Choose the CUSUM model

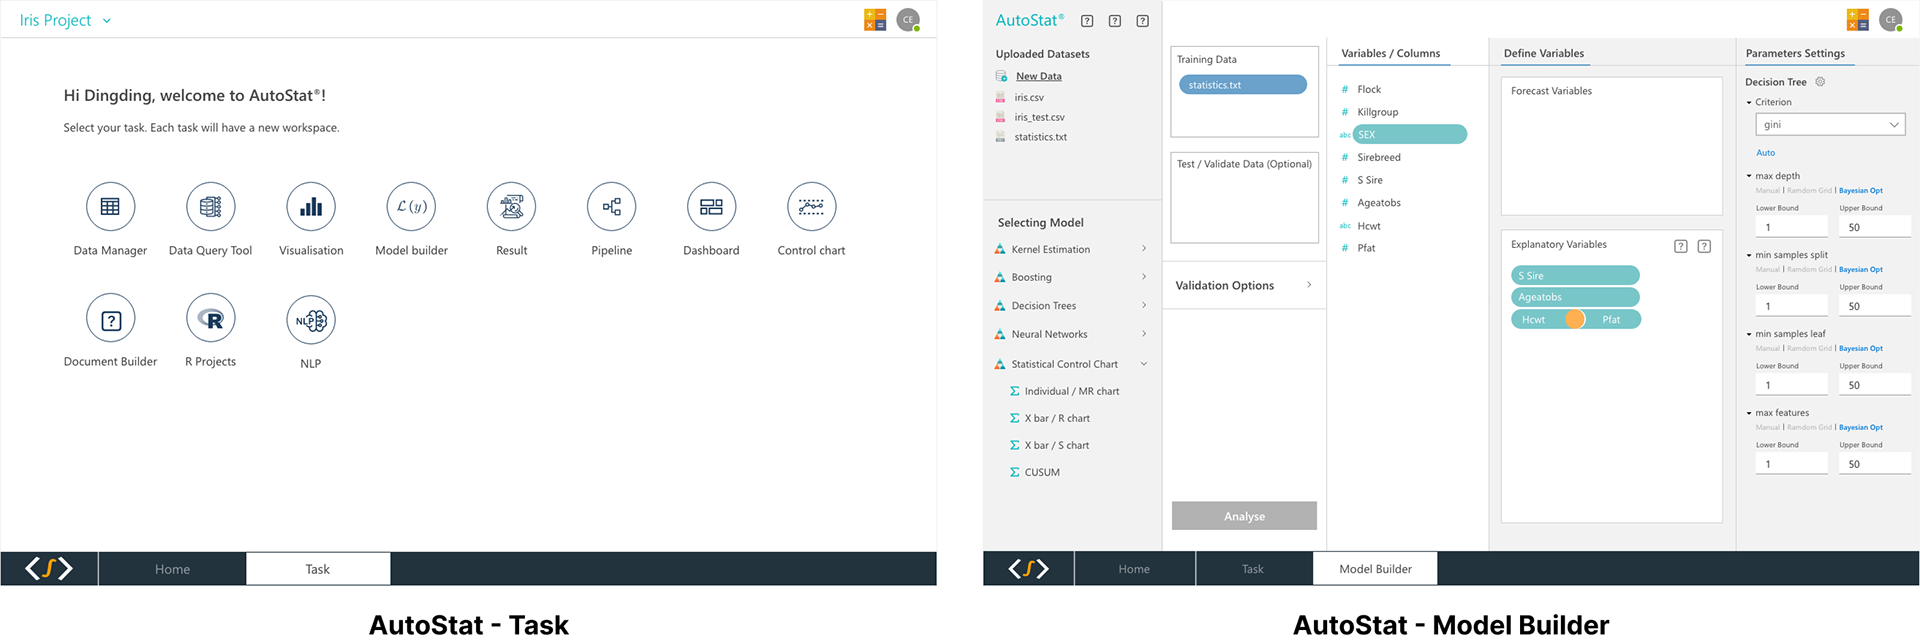(x=1042, y=472)
